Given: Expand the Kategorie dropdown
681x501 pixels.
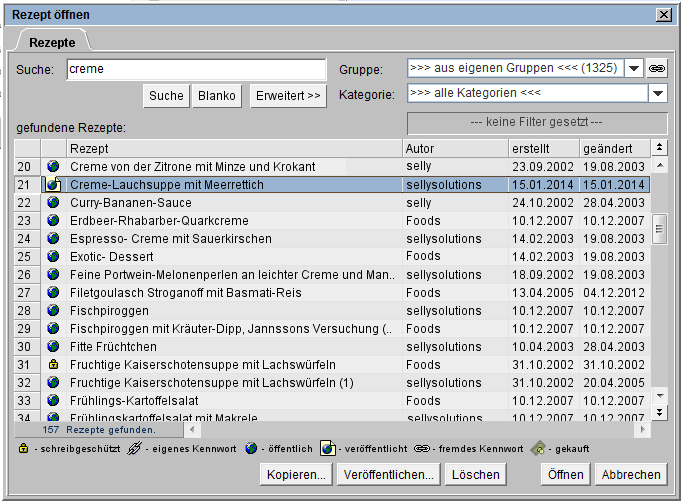Looking at the screenshot, I should click(x=658, y=94).
